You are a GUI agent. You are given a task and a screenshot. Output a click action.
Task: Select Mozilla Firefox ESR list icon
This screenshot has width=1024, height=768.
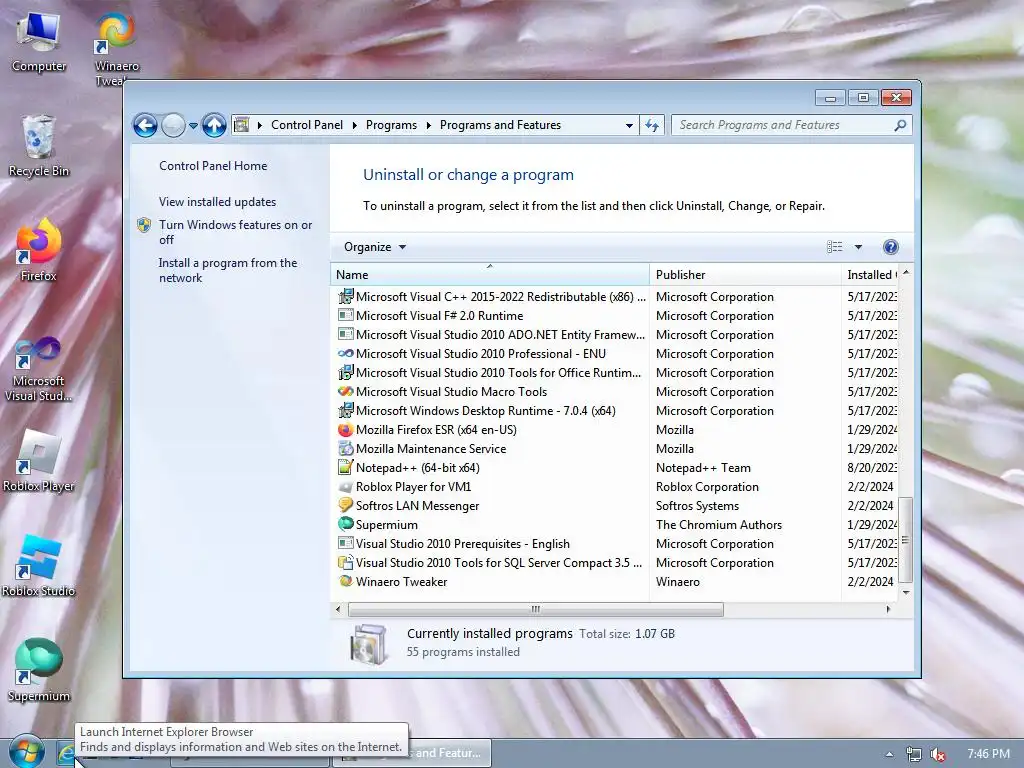click(345, 430)
